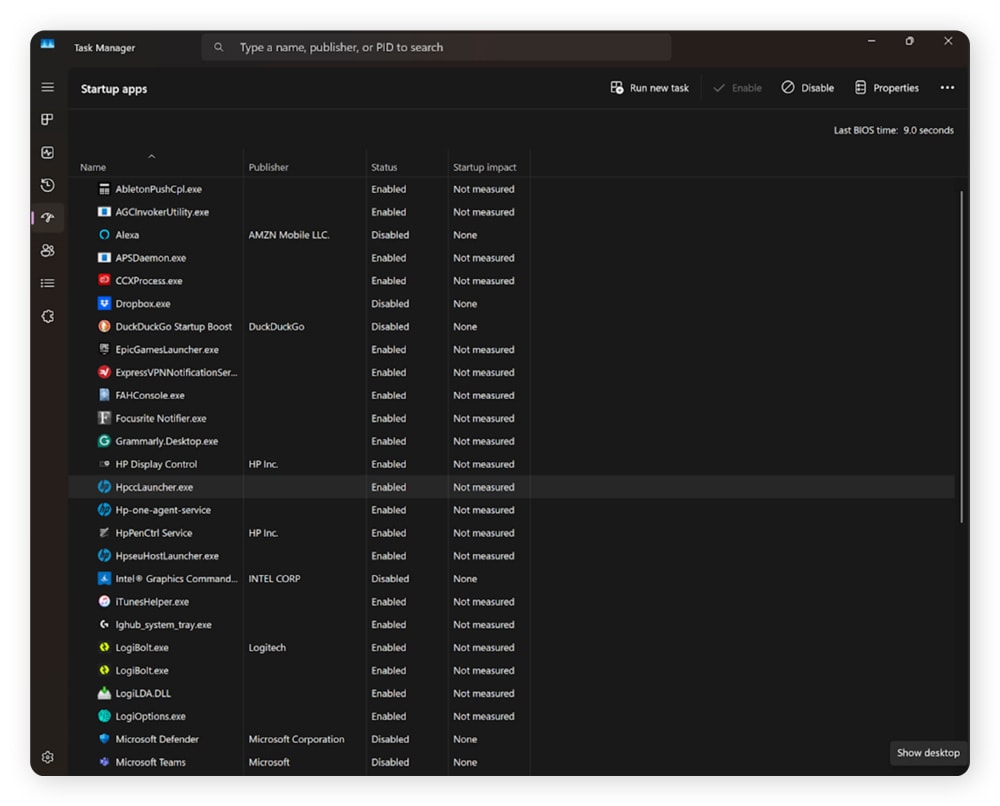Image resolution: width=1000 pixels, height=806 pixels.
Task: Click the search magnifier icon
Action: coord(219,47)
